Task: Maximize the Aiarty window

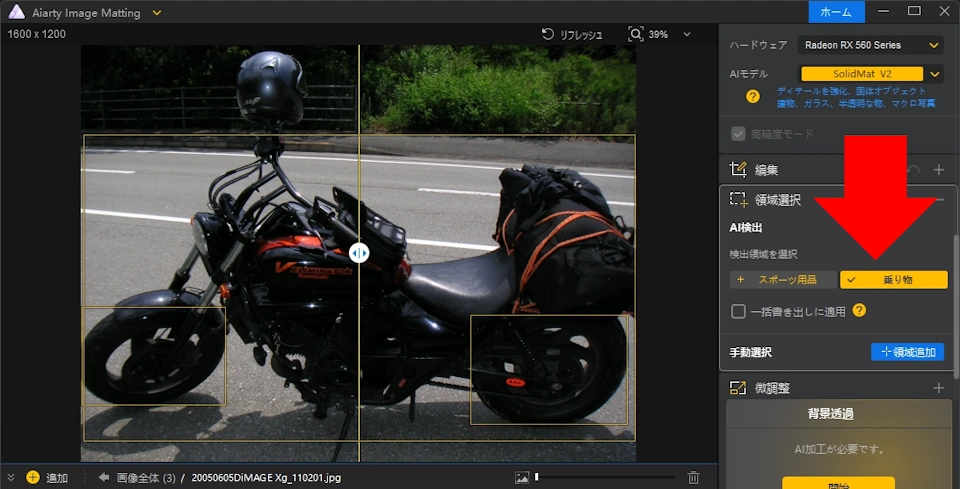Action: (914, 11)
